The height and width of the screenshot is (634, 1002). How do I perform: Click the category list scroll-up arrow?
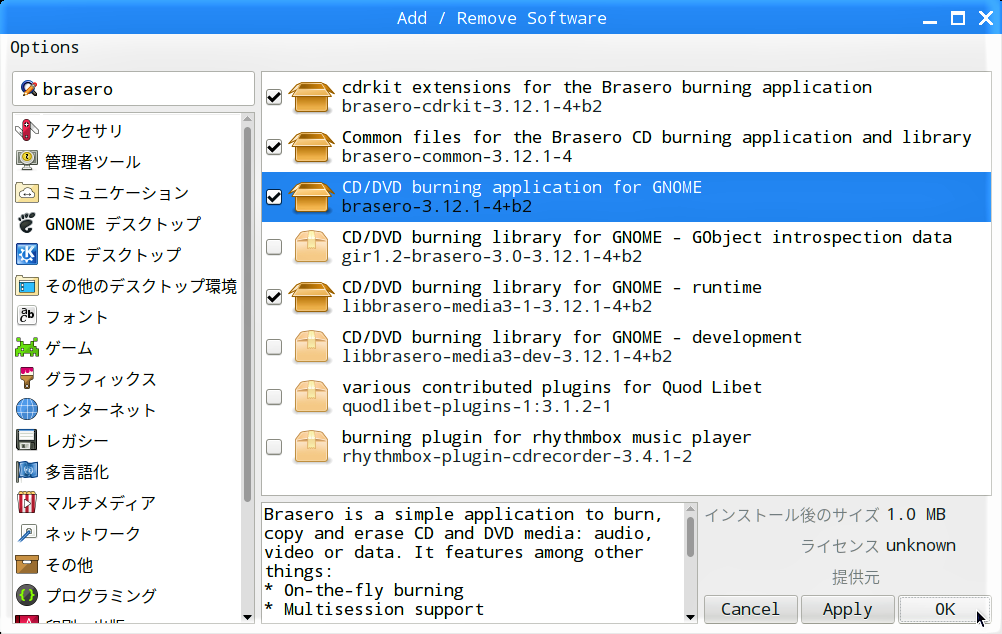(248, 119)
